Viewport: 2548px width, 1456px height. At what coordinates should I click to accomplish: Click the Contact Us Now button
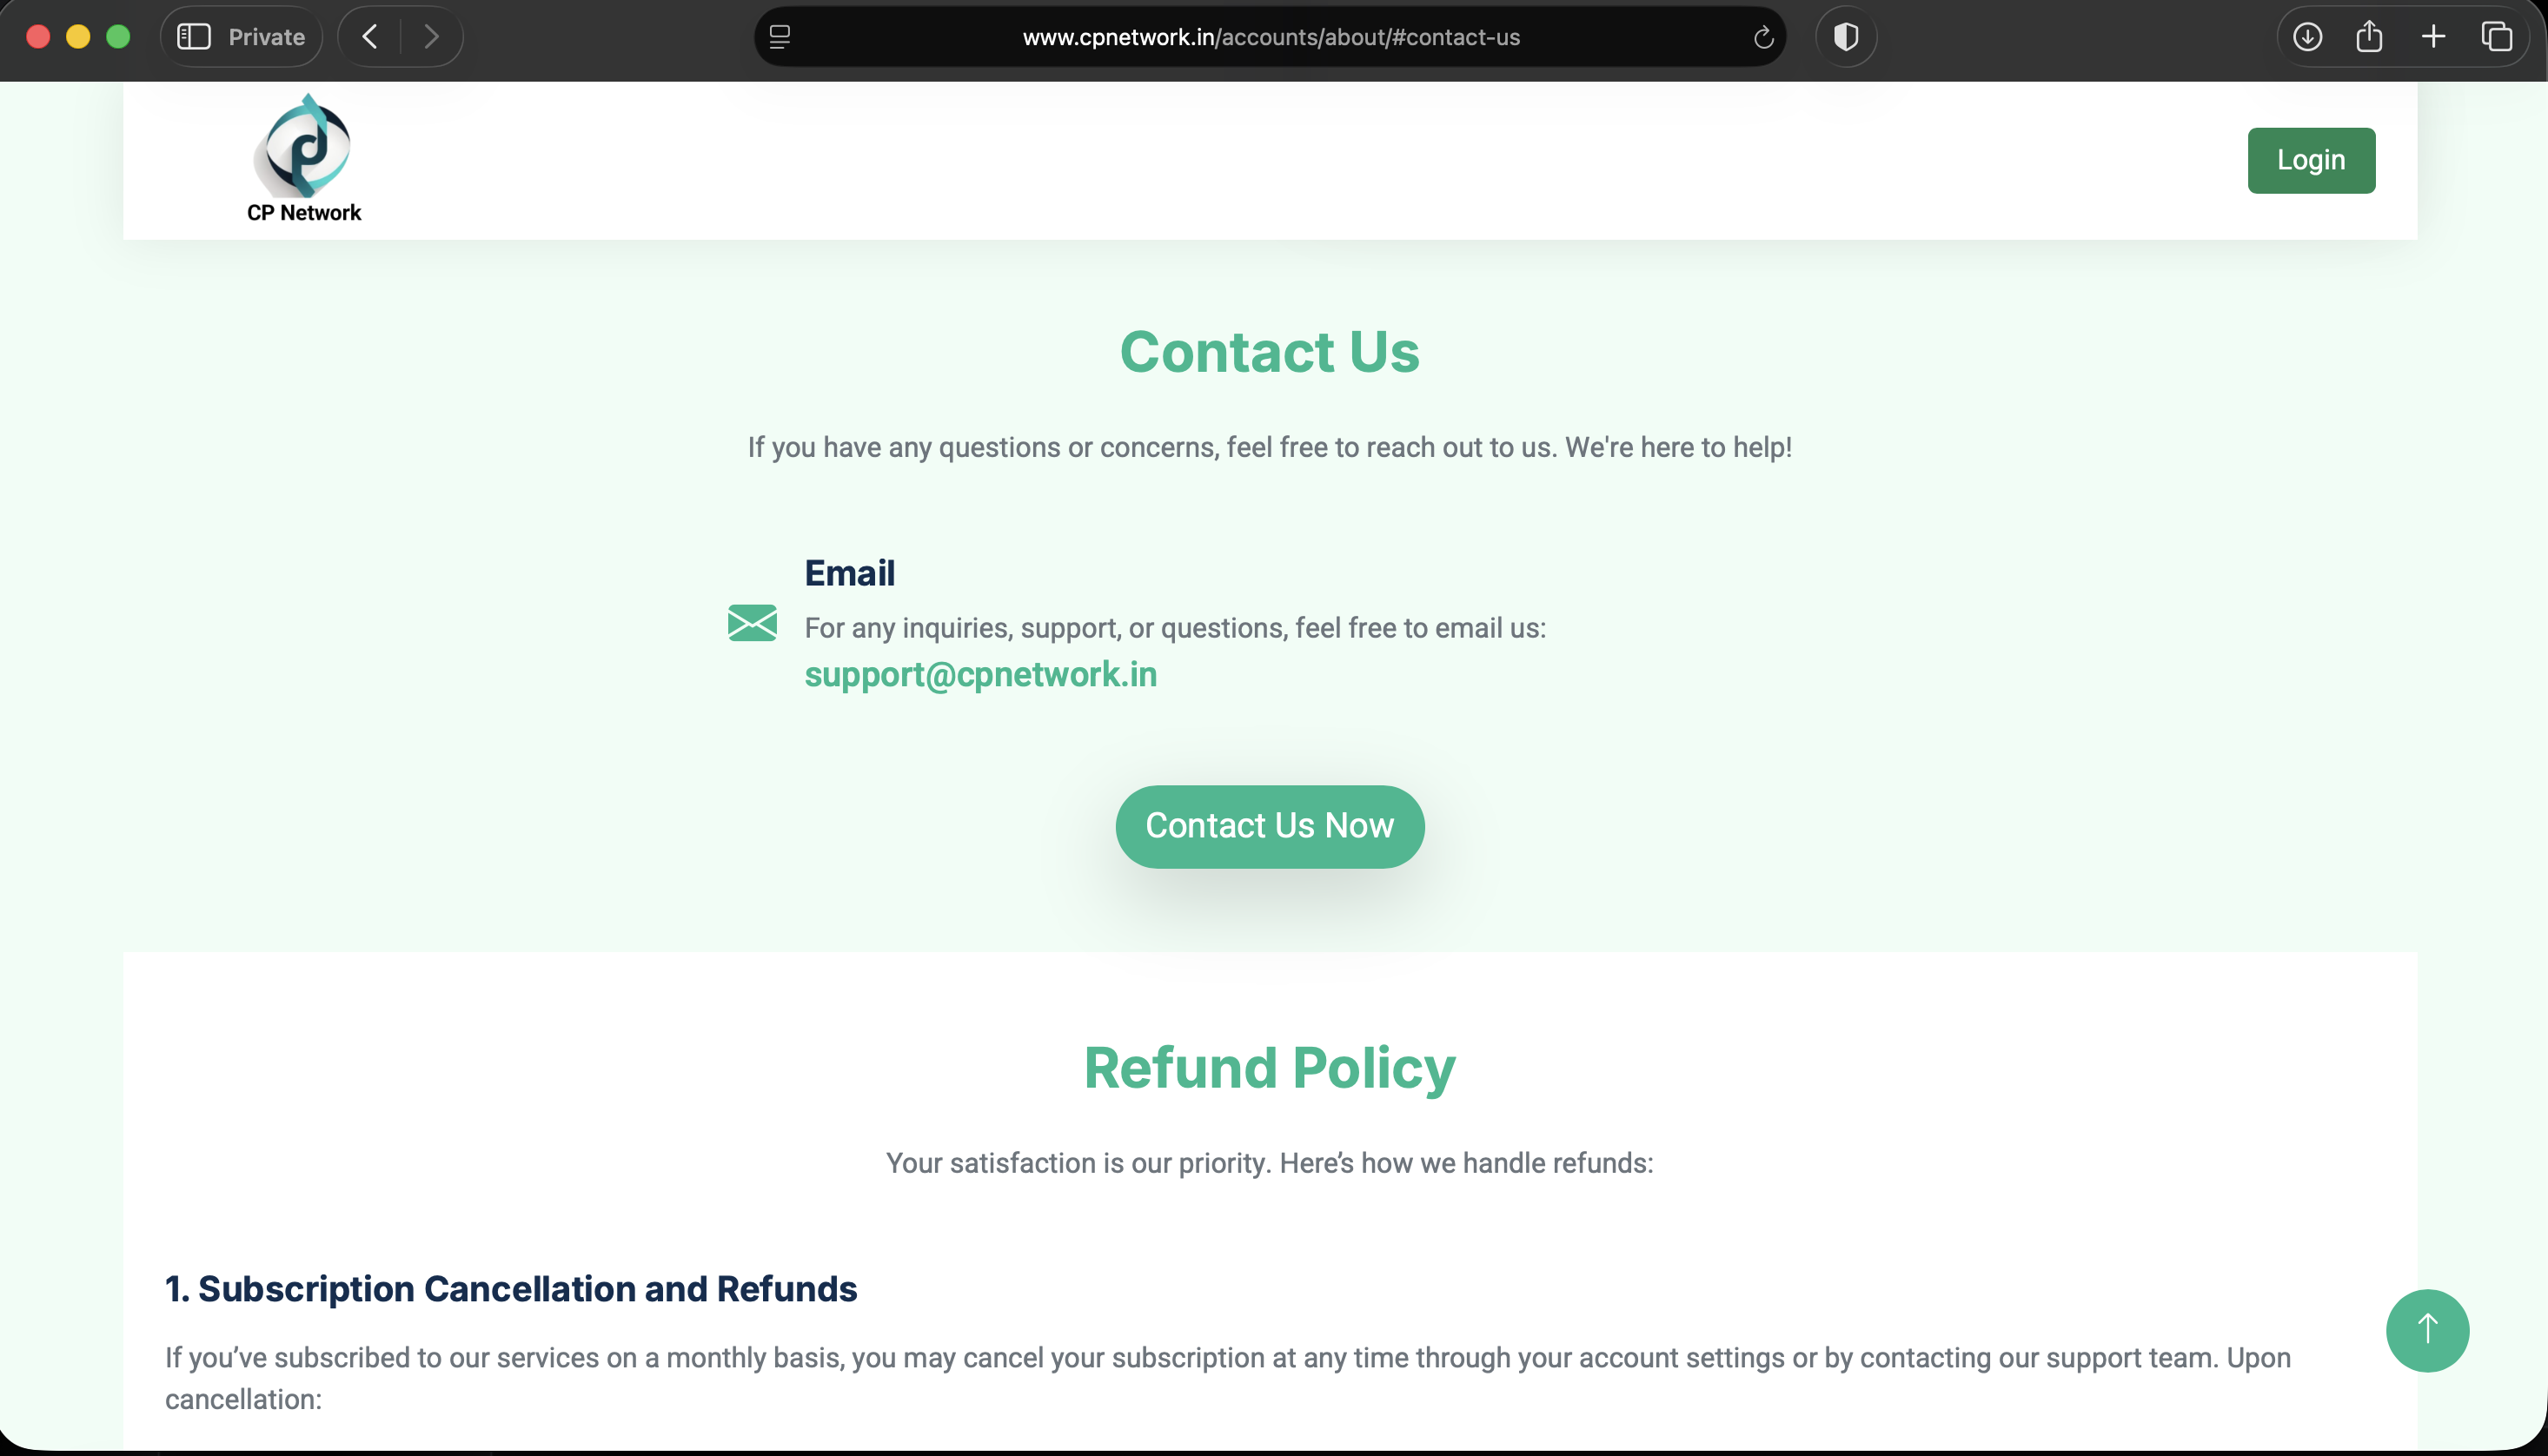click(1269, 826)
